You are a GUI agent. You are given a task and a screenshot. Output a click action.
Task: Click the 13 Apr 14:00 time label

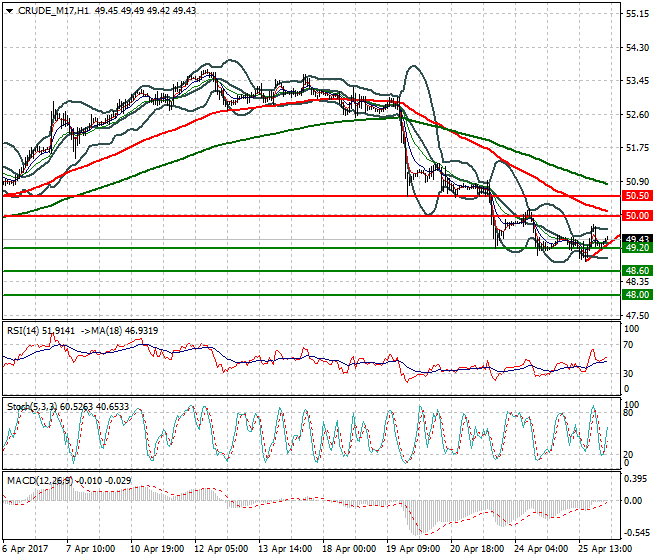[x=285, y=549]
